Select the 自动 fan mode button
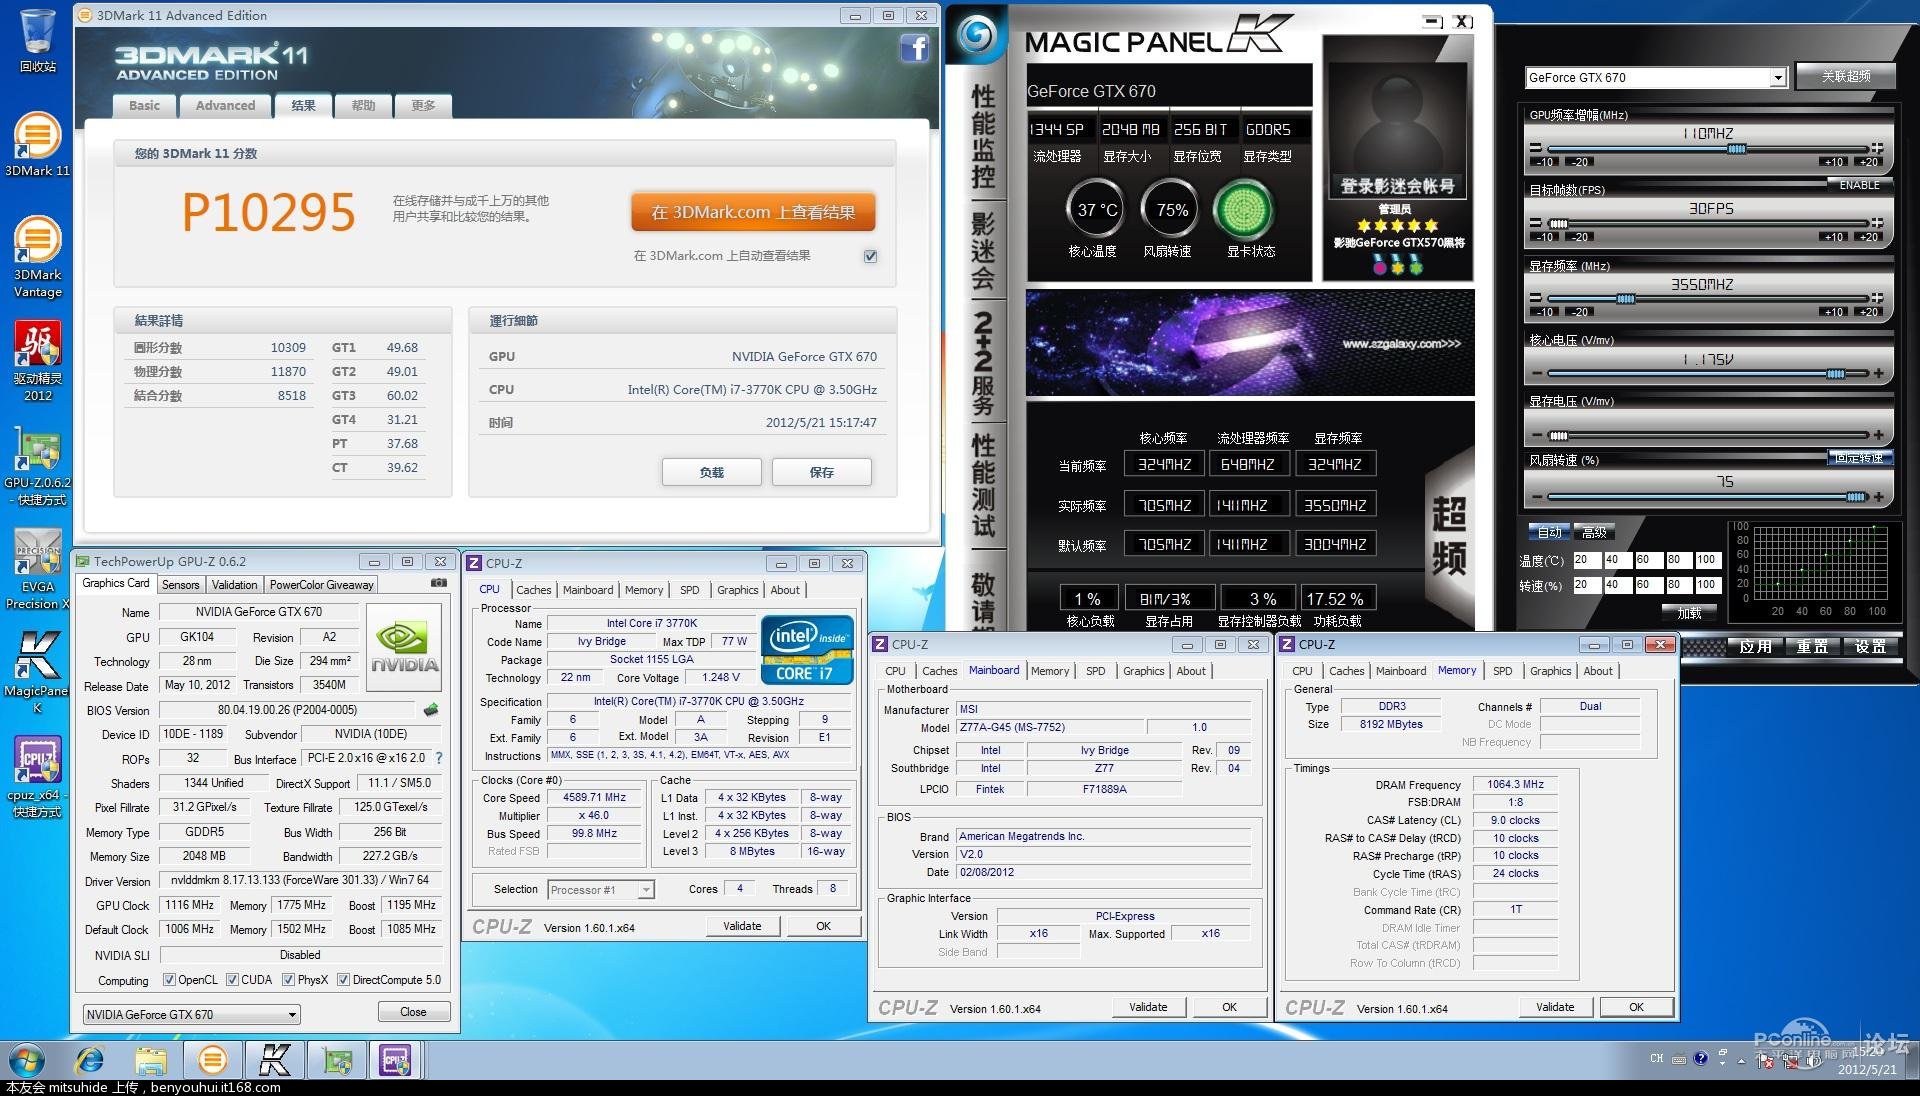Screen dimensions: 1920x1096 (1549, 532)
